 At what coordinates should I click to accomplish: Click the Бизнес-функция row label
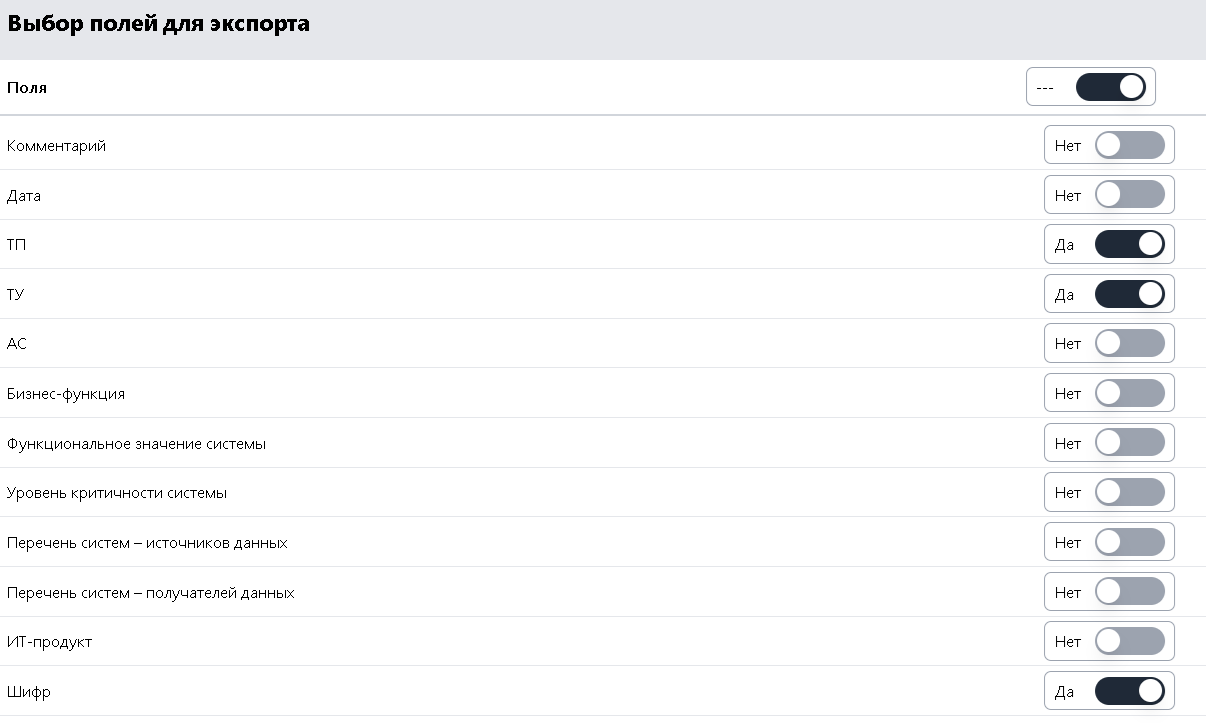point(66,394)
